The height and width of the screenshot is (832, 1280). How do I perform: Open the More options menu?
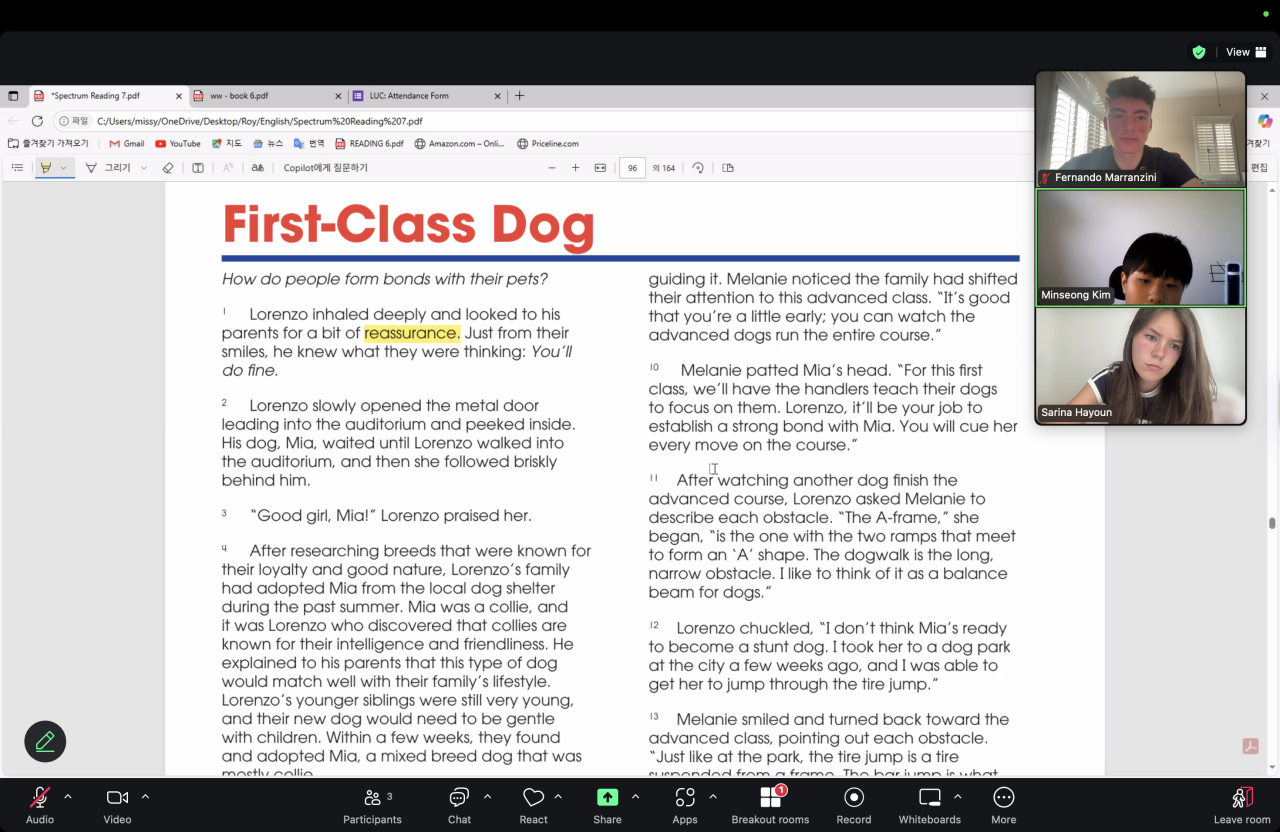tap(1004, 804)
